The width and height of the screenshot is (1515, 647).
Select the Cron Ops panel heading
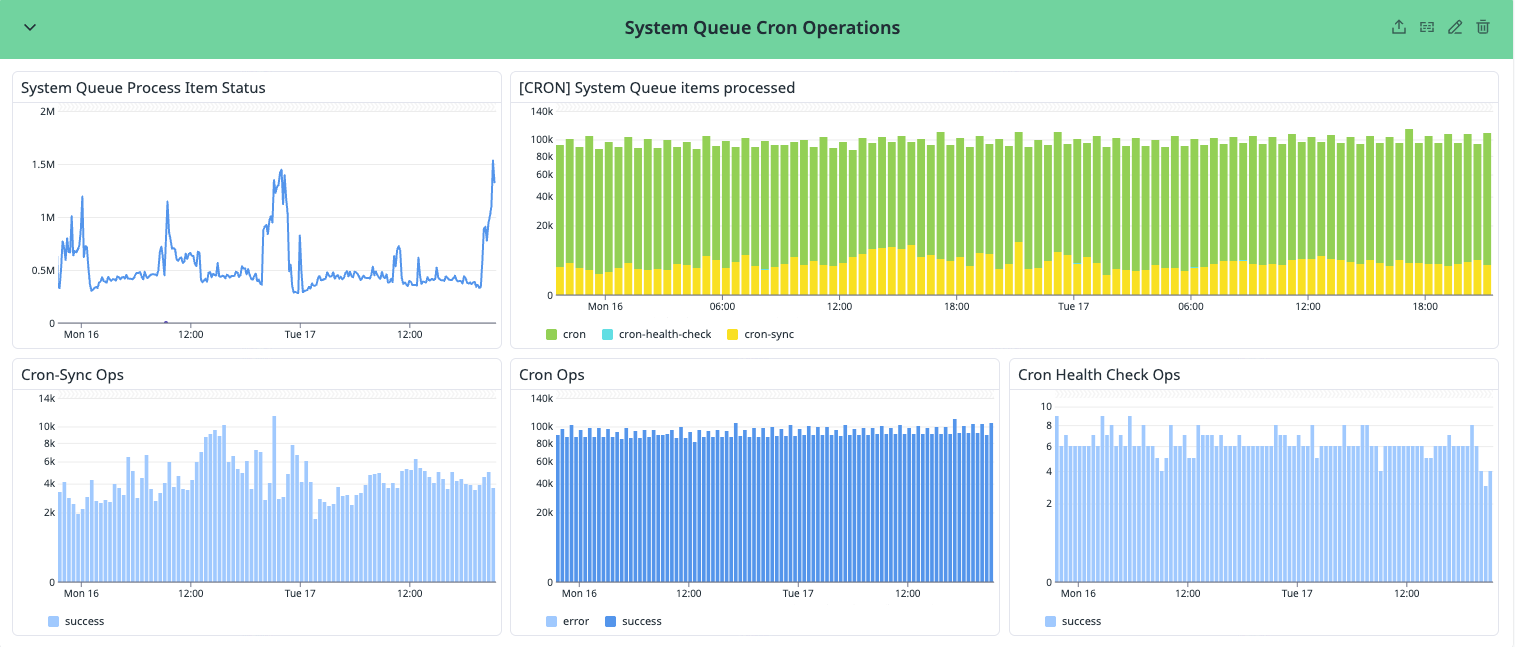point(551,374)
